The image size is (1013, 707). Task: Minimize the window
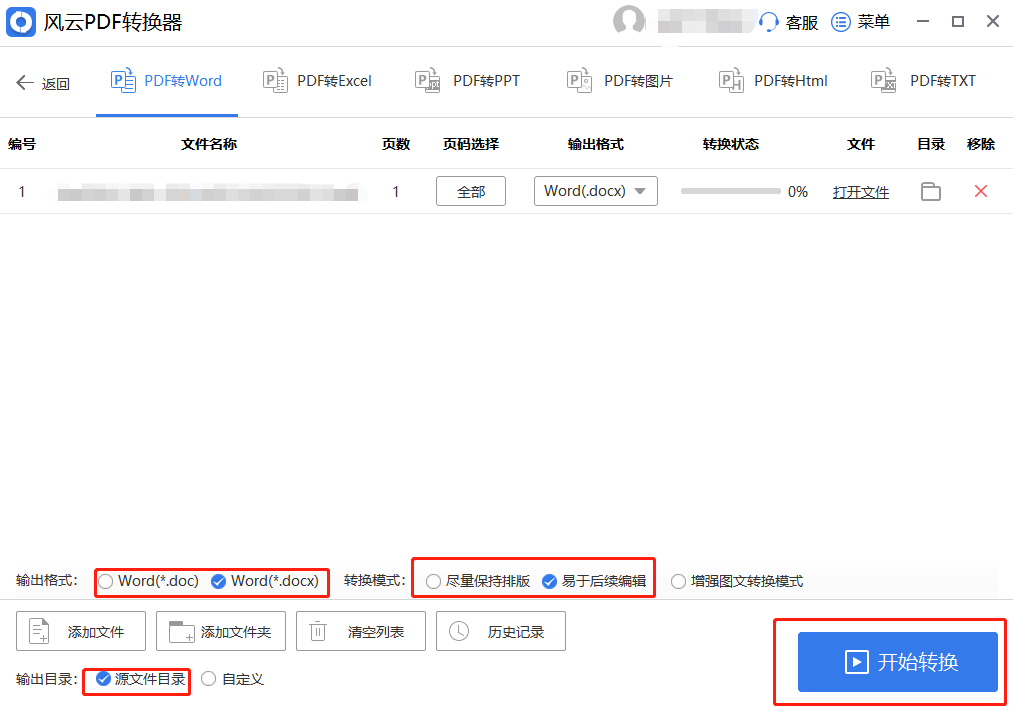923,21
